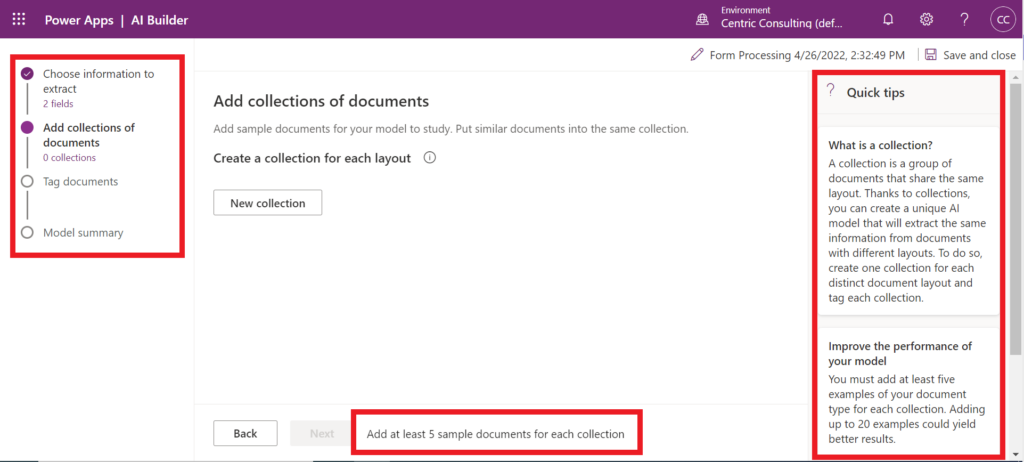Click the Quick tips question mark icon
The height and width of the screenshot is (462, 1024).
830,92
